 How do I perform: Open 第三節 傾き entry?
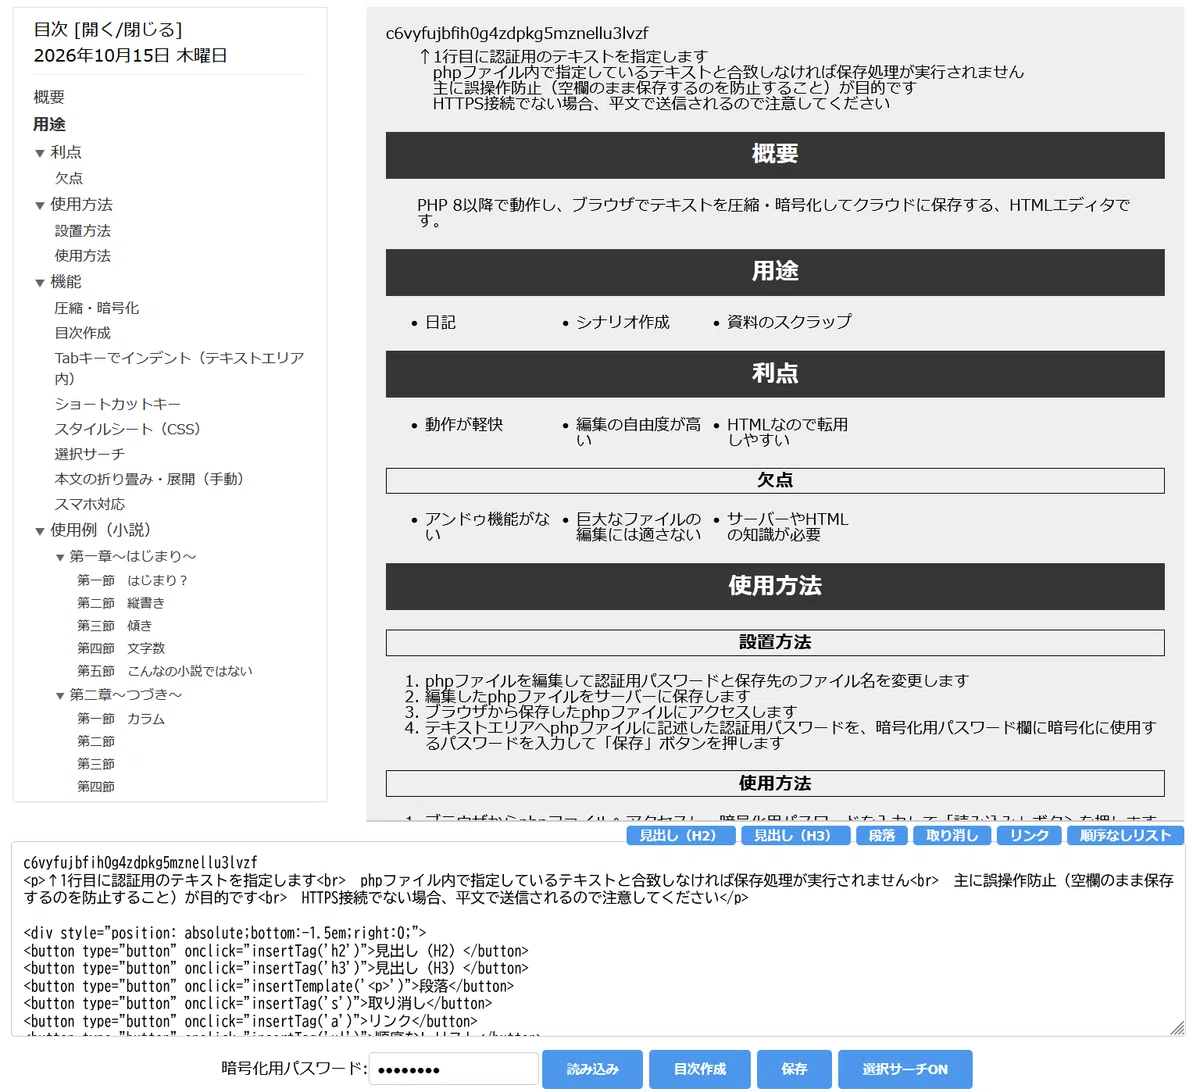tap(115, 626)
